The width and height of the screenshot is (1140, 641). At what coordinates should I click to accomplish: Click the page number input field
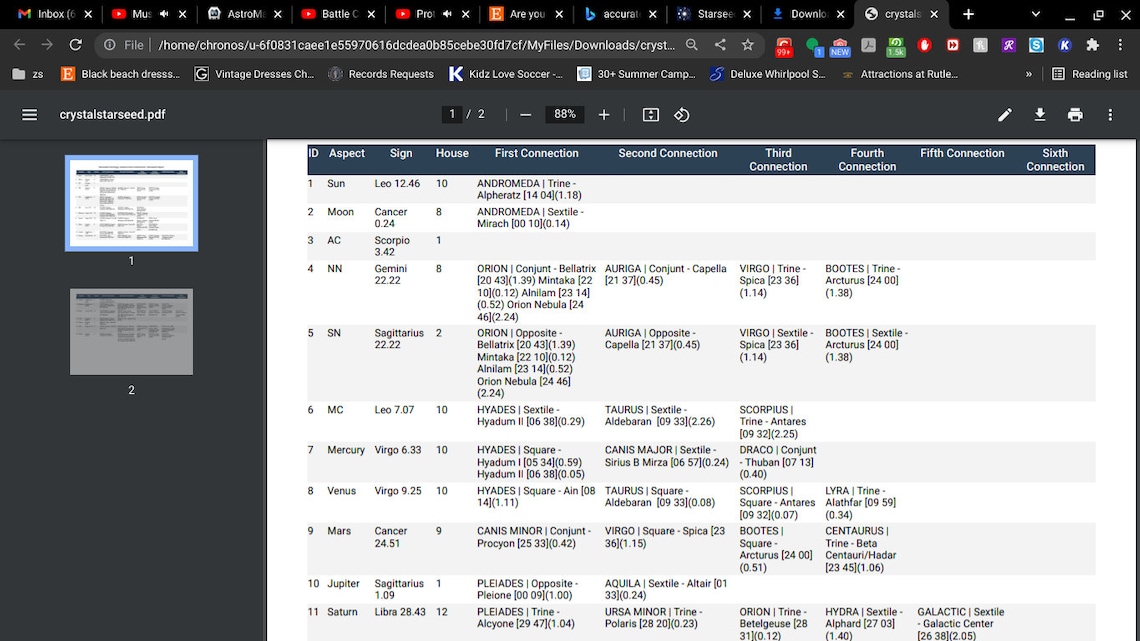click(x=451, y=114)
